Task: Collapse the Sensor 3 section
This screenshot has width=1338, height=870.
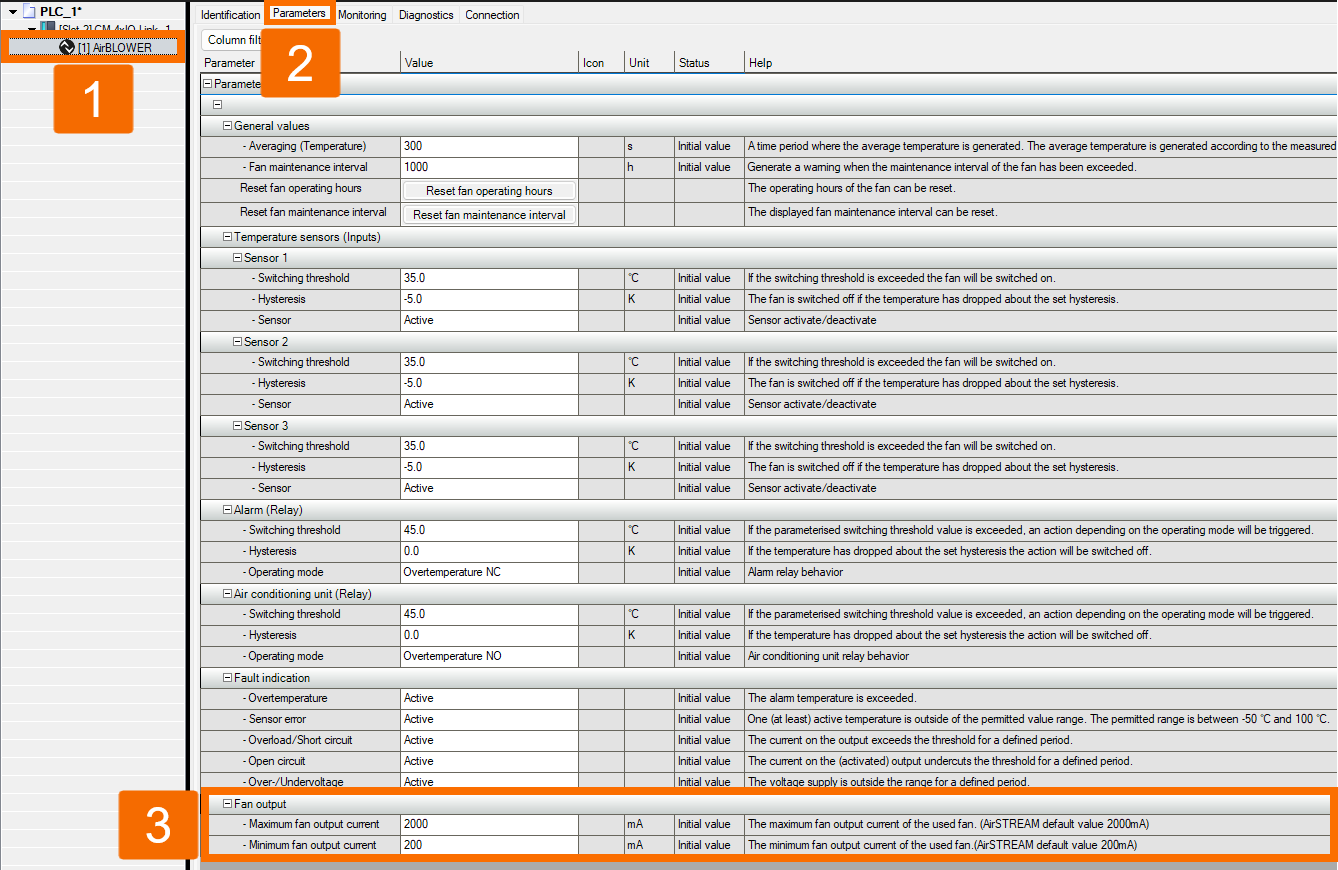Action: pyautogui.click(x=237, y=426)
